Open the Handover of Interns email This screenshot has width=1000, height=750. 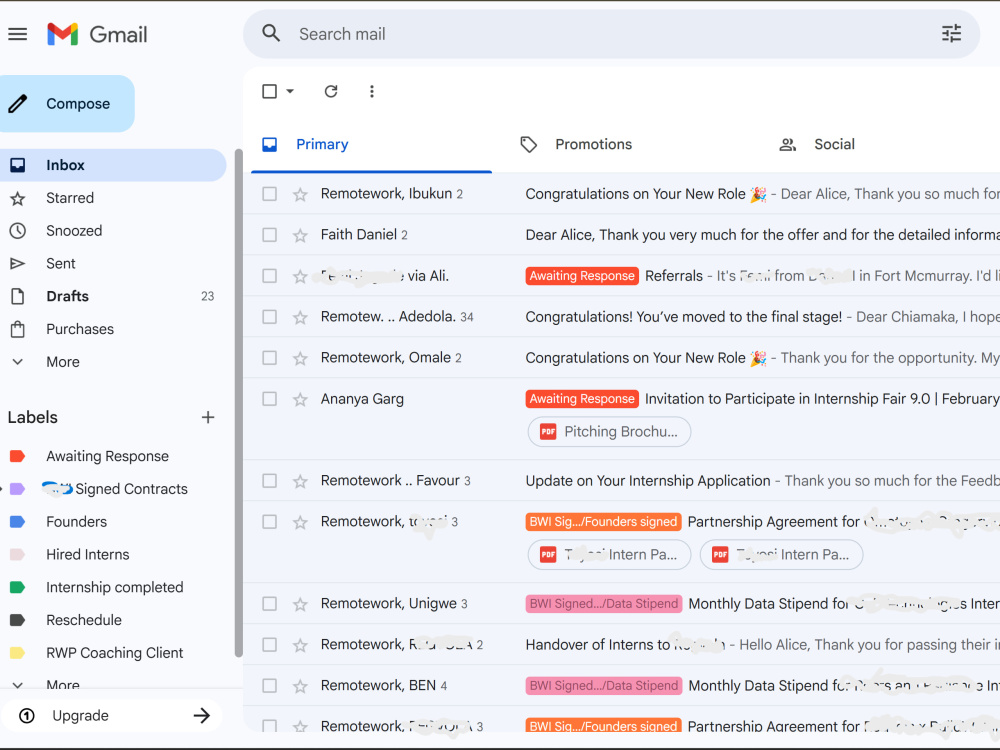click(x=622, y=645)
